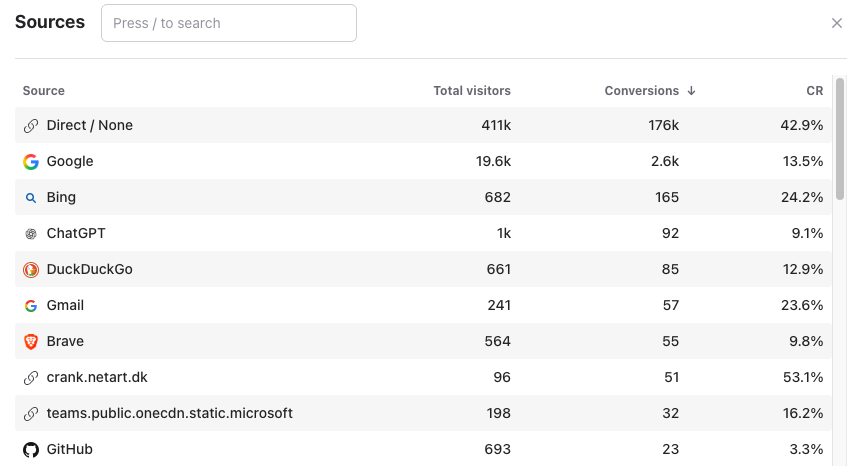861x466 pixels.
Task: Select the crank.netart.dk source
Action: pos(97,377)
